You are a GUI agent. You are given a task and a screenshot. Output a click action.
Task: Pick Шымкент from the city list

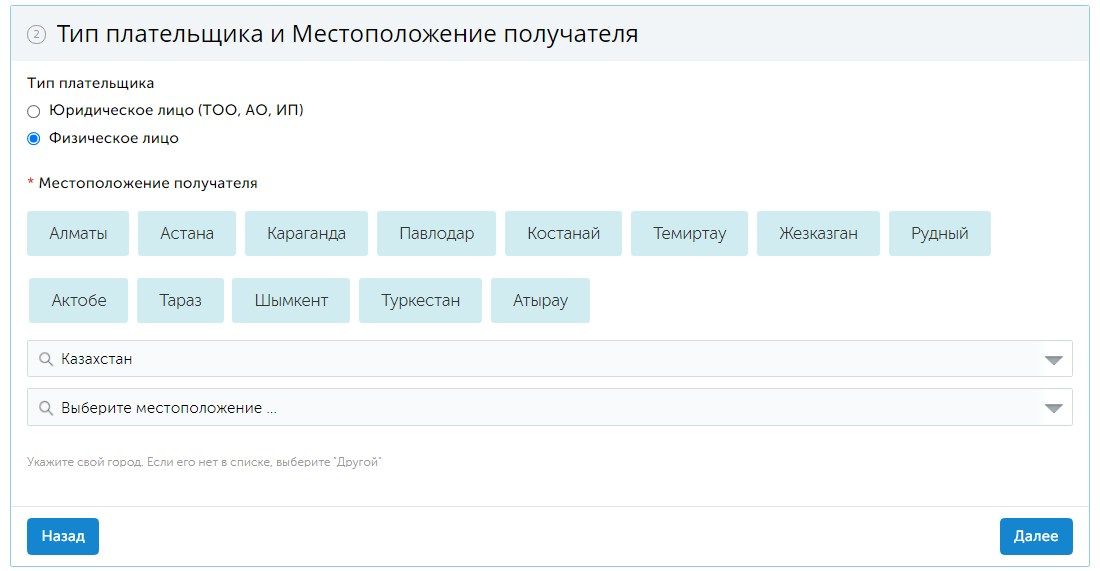[291, 300]
